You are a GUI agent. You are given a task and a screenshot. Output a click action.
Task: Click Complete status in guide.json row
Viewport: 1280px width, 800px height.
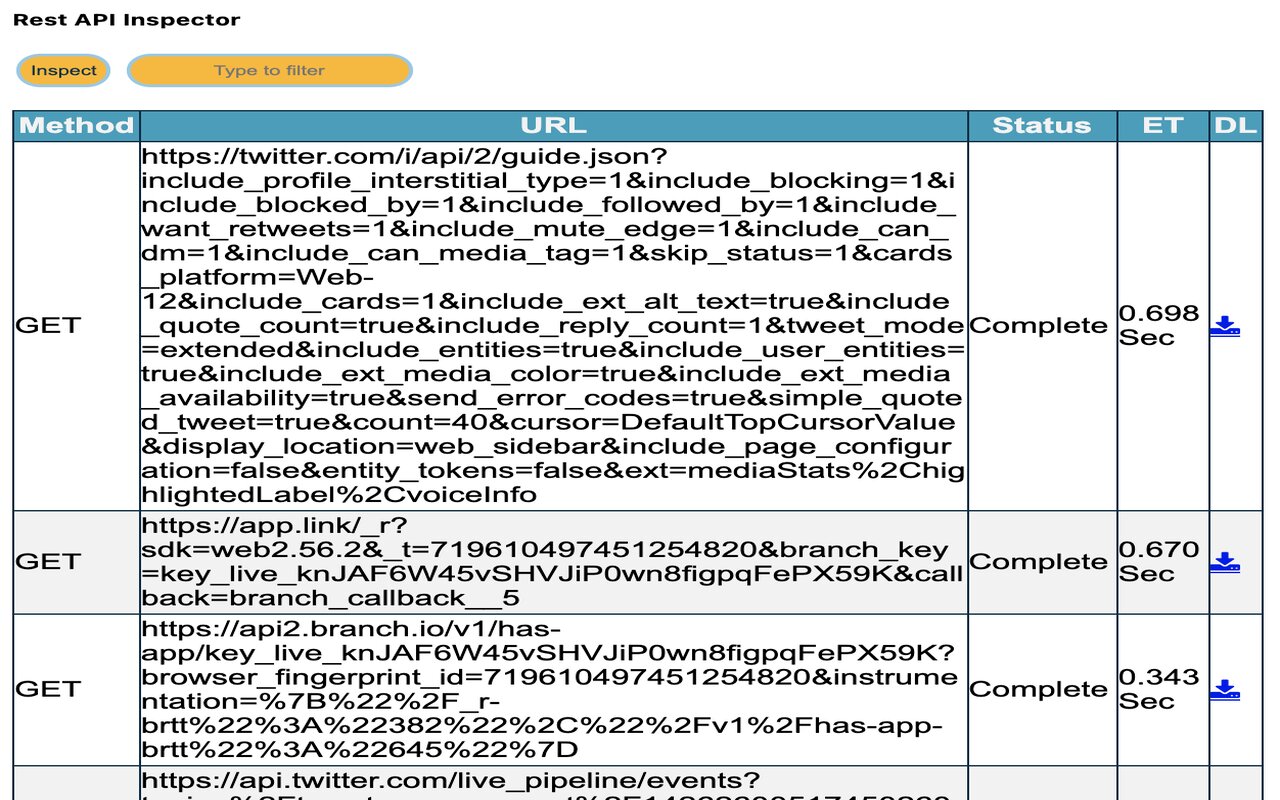click(1042, 326)
